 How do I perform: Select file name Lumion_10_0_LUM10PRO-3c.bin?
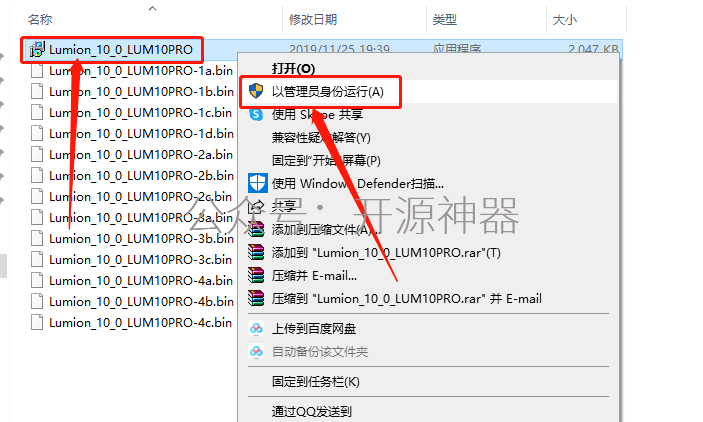click(140, 260)
